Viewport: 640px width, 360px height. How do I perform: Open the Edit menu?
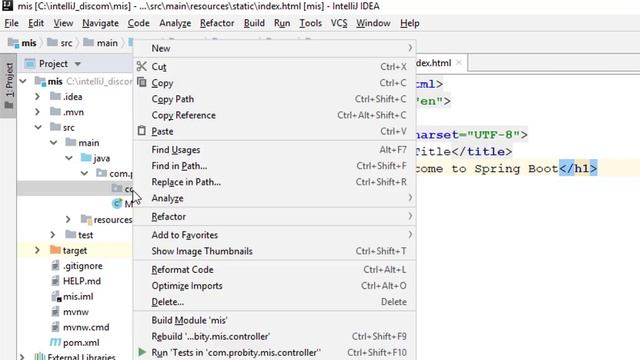click(36, 23)
